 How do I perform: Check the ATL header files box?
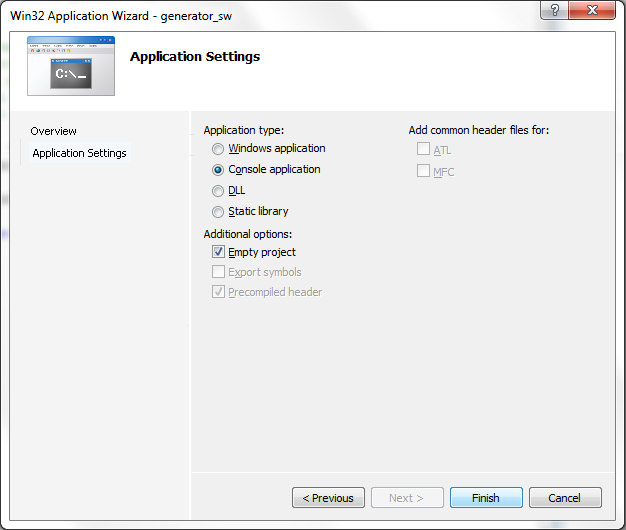(423, 149)
